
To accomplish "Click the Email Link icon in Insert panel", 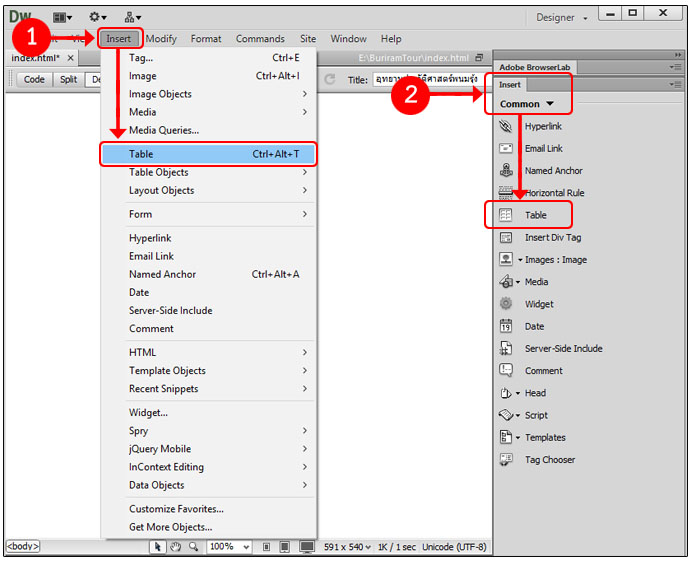I will [506, 149].
